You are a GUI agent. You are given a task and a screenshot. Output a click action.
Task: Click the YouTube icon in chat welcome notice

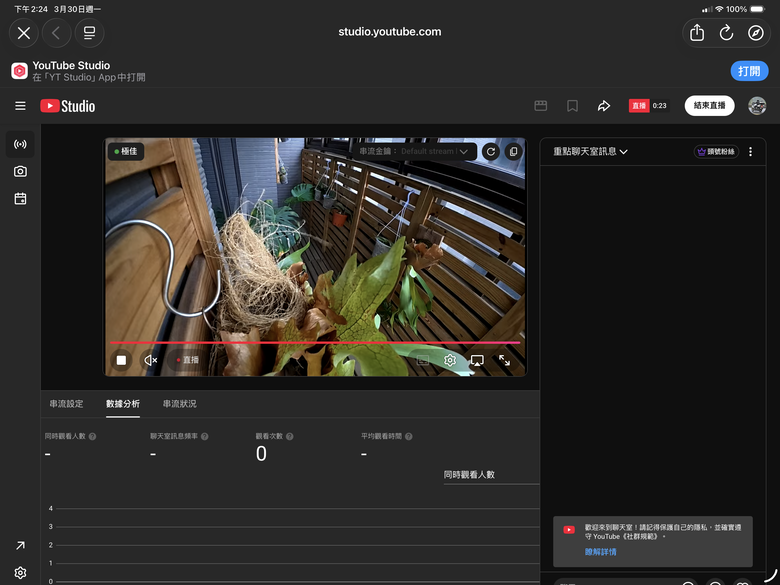coord(569,530)
